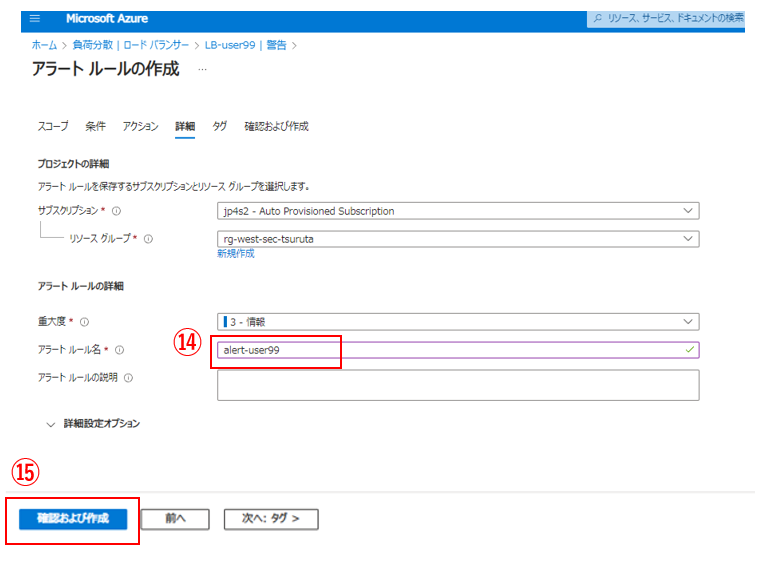
Task: Go to ホーム breadcrumb
Action: pyautogui.click(x=44, y=45)
